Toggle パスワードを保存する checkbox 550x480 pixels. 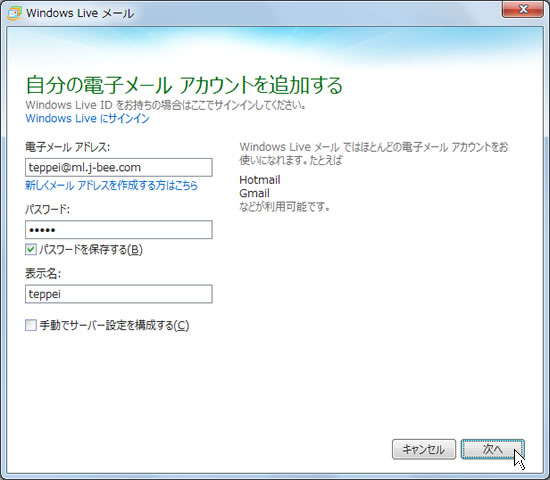coord(31,250)
